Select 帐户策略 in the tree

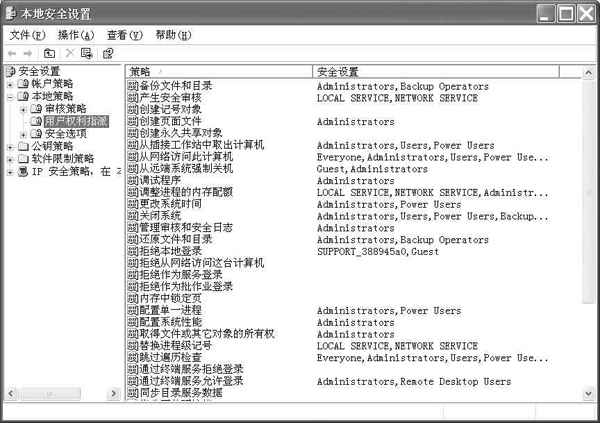tap(52, 84)
